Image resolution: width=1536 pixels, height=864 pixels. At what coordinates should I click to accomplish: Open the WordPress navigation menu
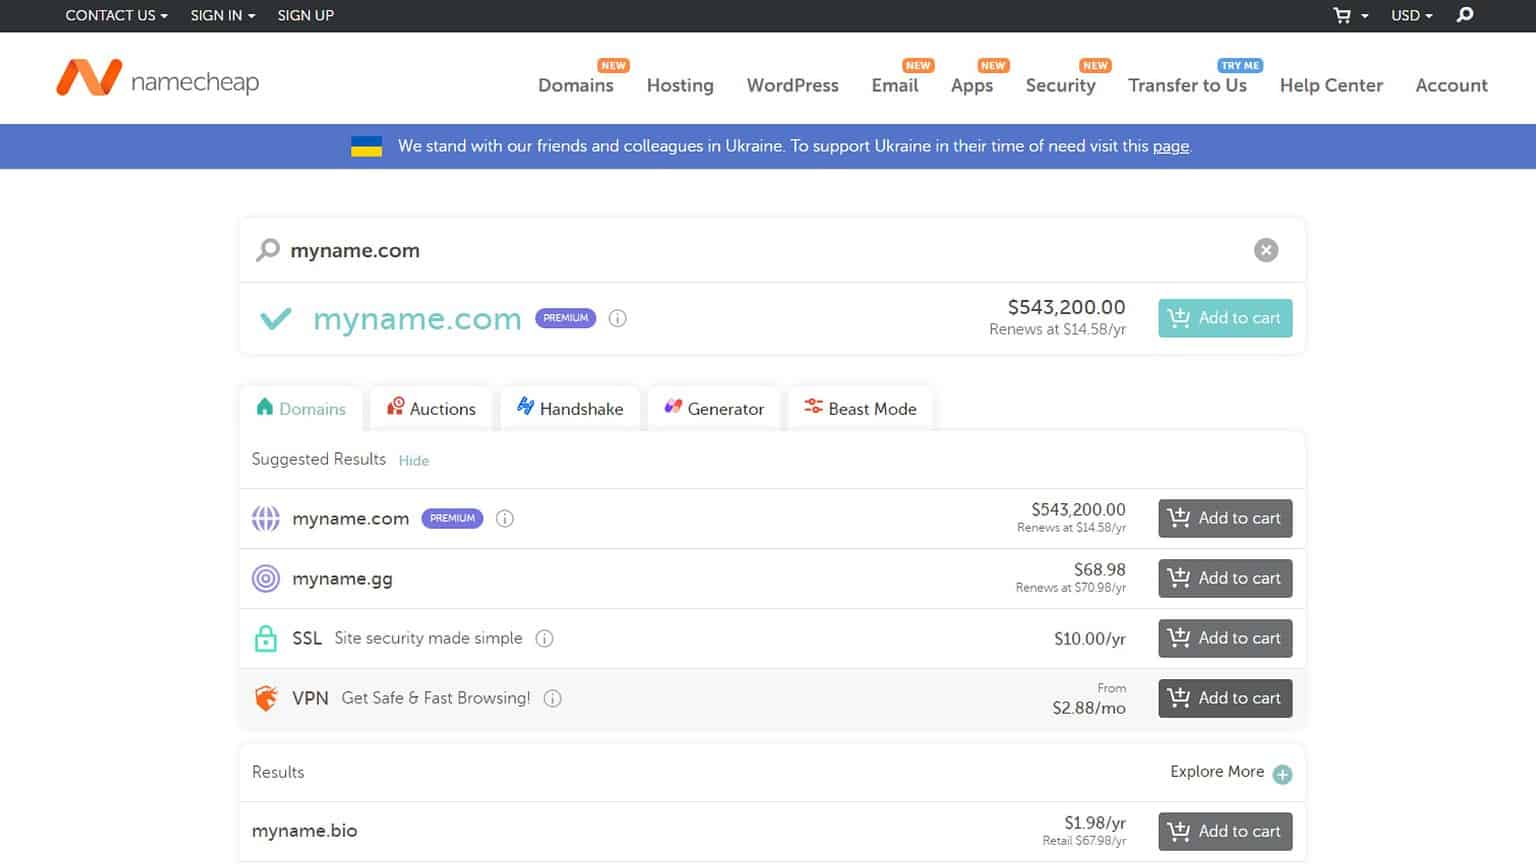(793, 85)
